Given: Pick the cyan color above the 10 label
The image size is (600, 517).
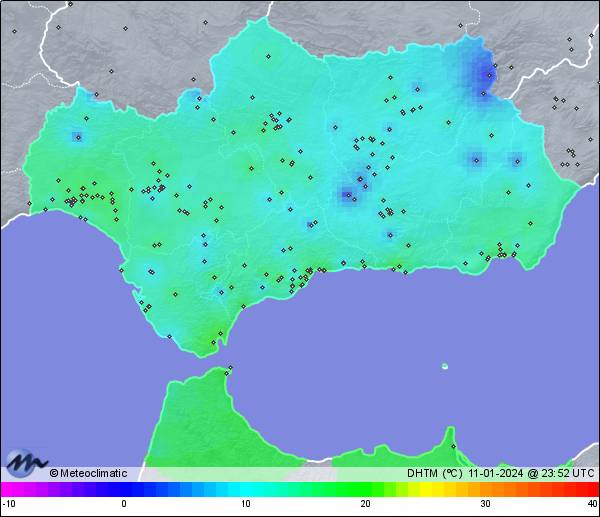Looking at the screenshot, I should (246, 489).
